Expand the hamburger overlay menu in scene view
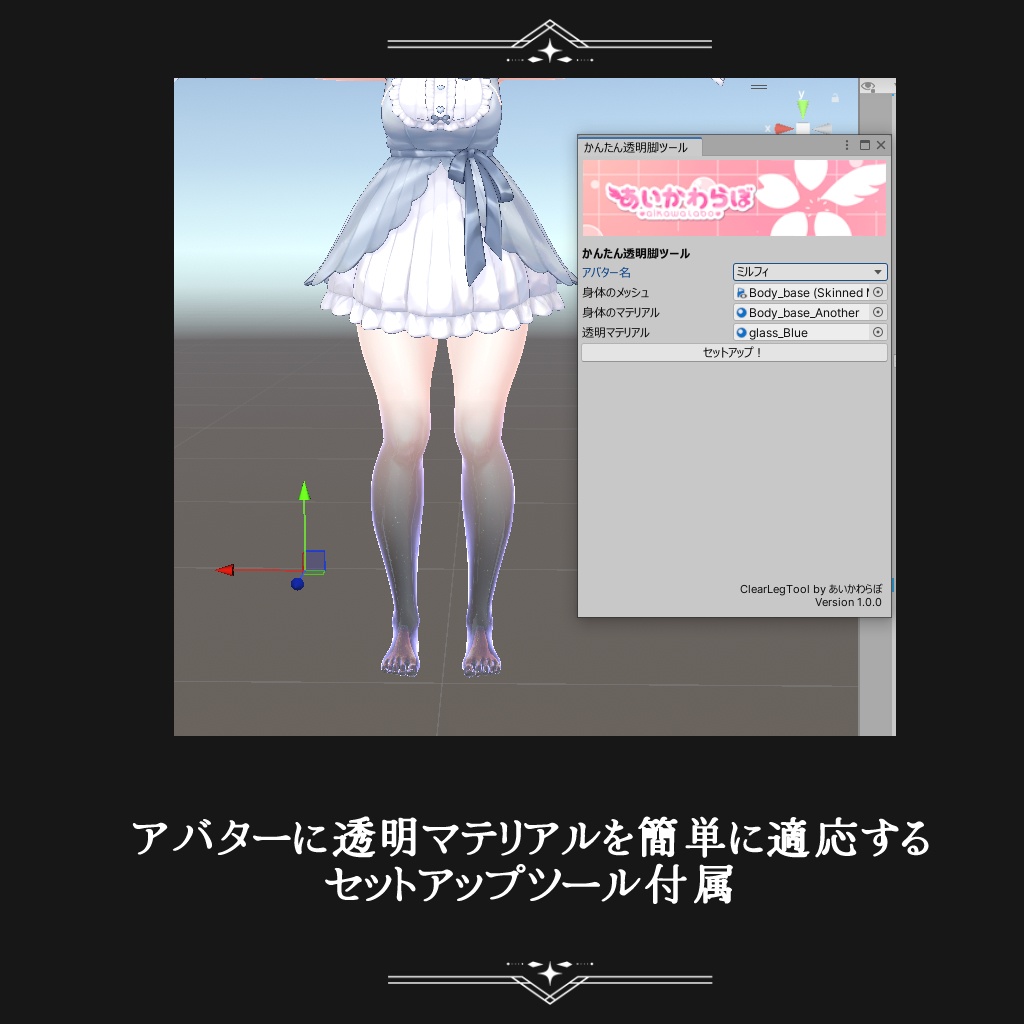The image size is (1024, 1024). click(759, 87)
